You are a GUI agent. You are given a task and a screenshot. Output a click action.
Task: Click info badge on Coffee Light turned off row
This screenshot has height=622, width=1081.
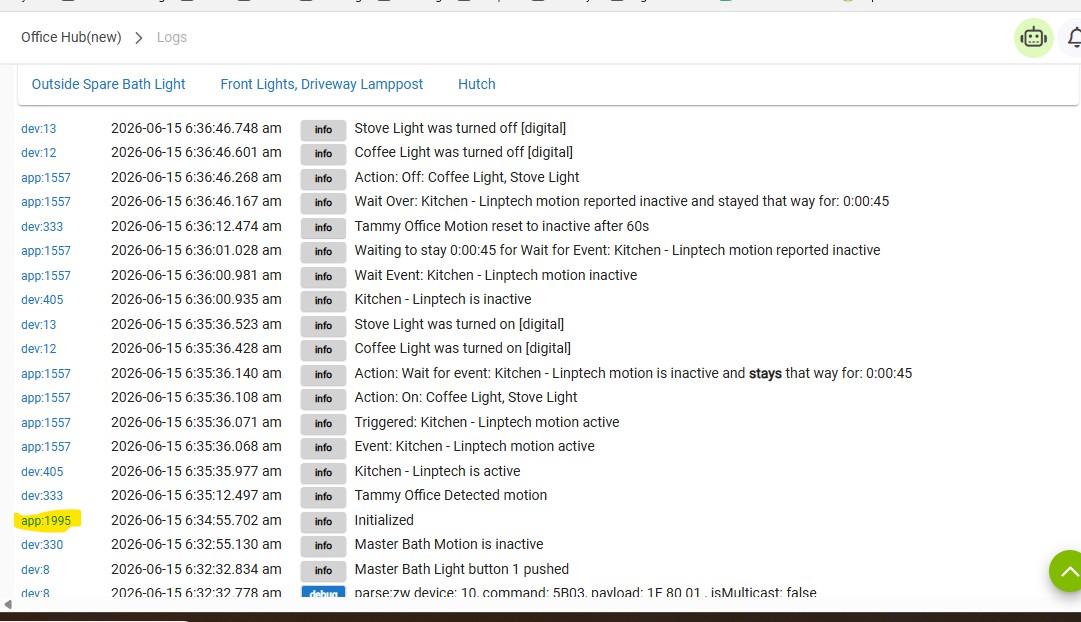click(x=323, y=154)
